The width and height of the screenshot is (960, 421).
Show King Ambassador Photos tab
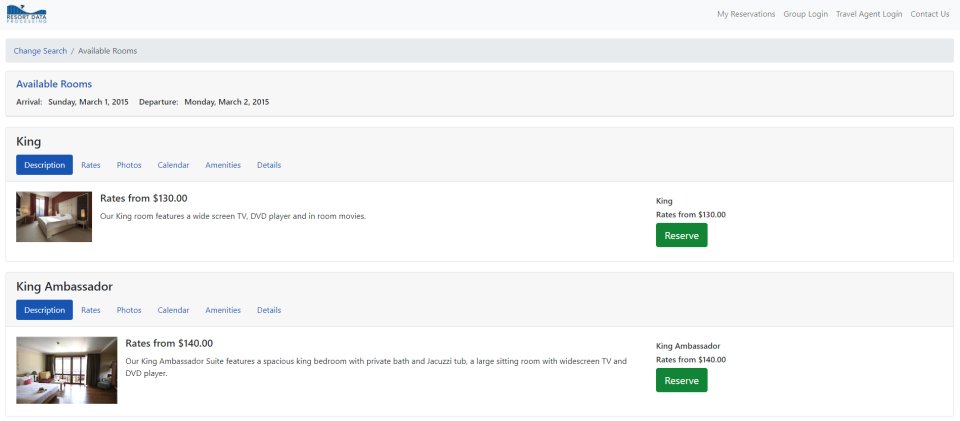129,310
